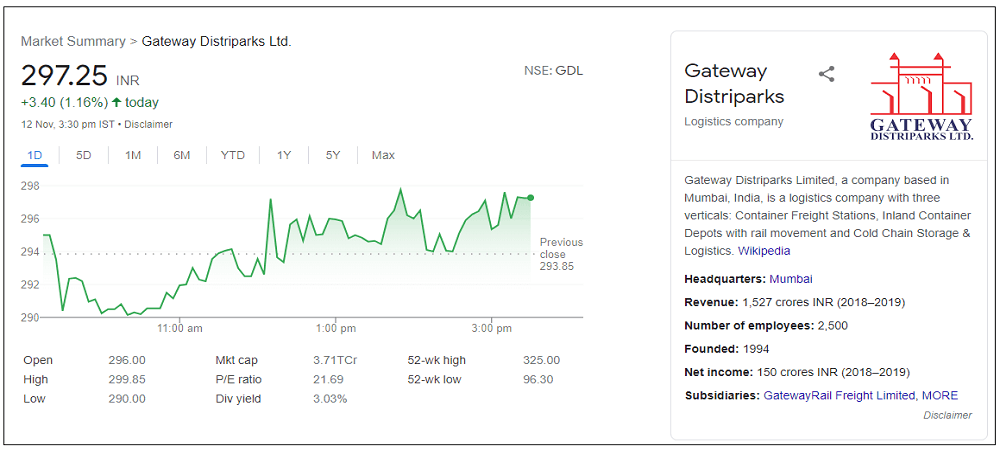Click the Net income 150 crores entry
The image size is (1000, 450).
(797, 372)
